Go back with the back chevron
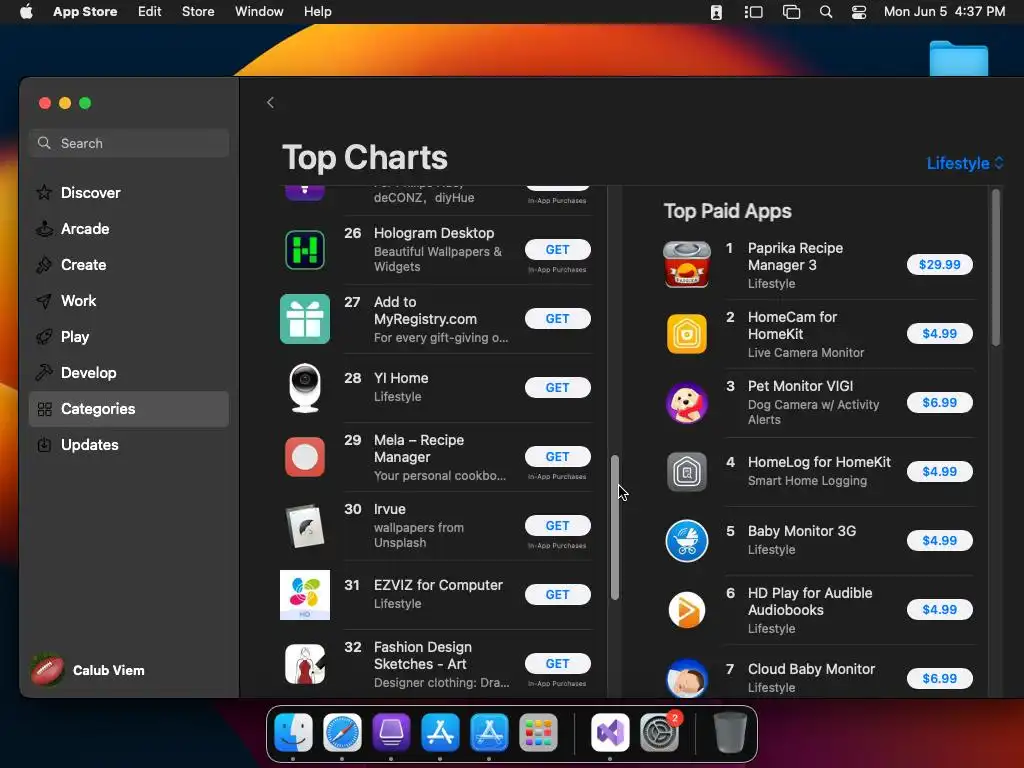Image resolution: width=1024 pixels, height=768 pixels. (270, 103)
